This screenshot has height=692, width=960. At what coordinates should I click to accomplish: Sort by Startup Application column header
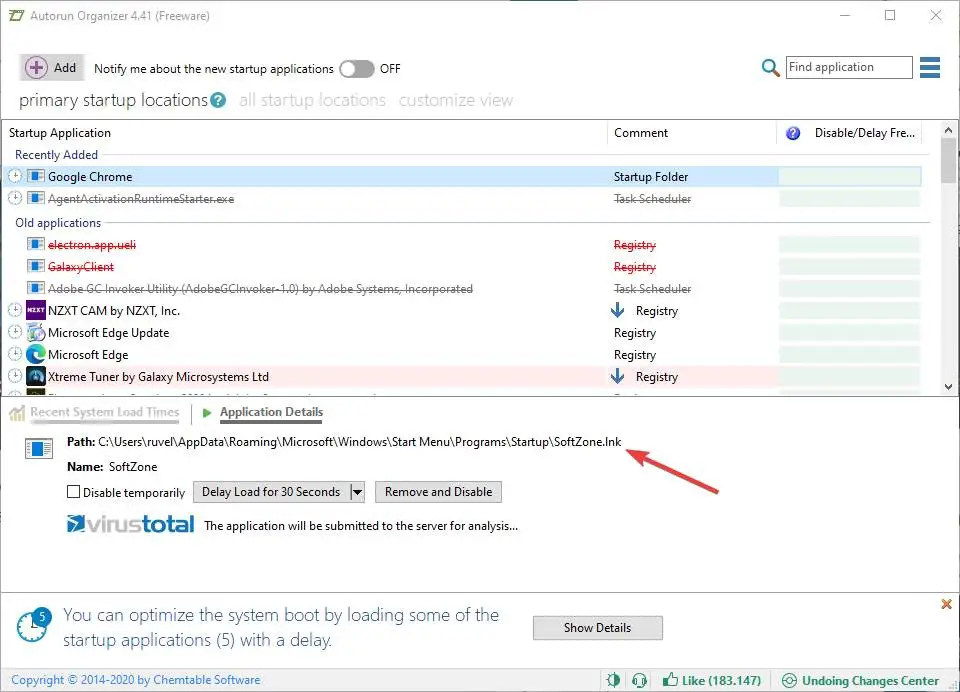click(60, 133)
